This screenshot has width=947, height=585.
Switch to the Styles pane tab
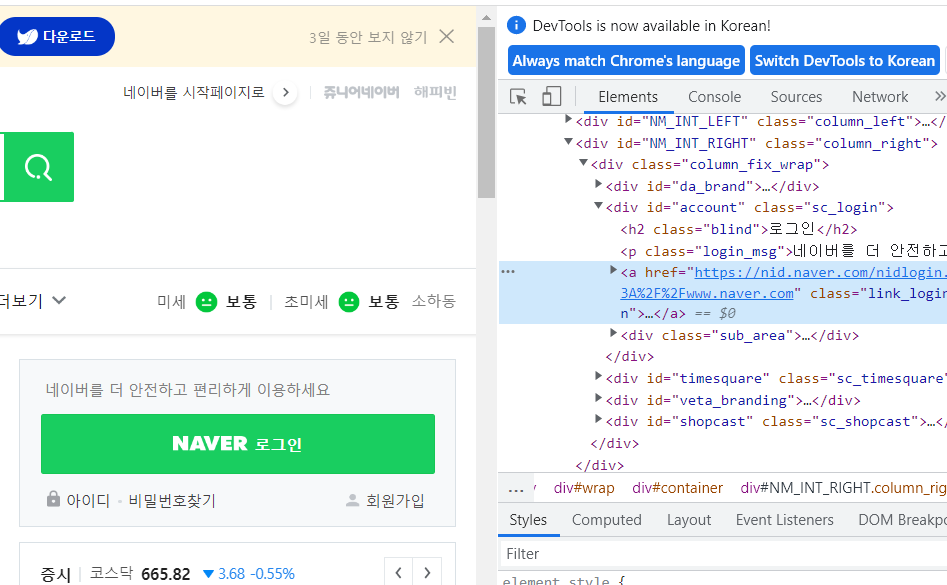pyautogui.click(x=528, y=520)
